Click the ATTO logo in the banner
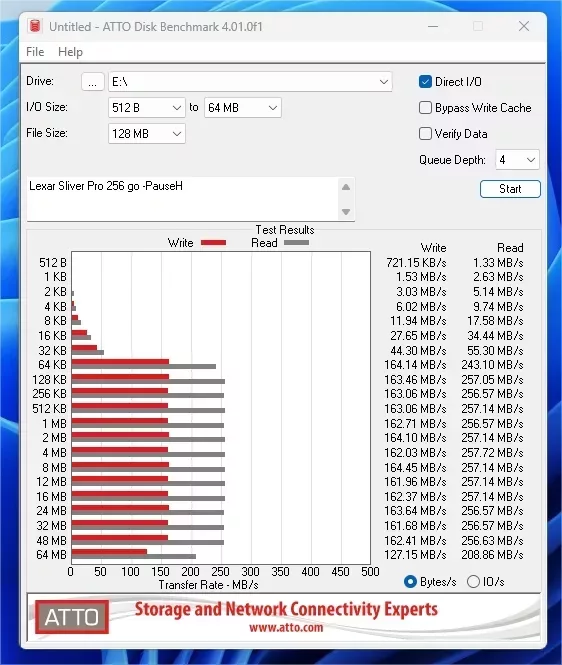The image size is (562, 665). (x=72, y=617)
